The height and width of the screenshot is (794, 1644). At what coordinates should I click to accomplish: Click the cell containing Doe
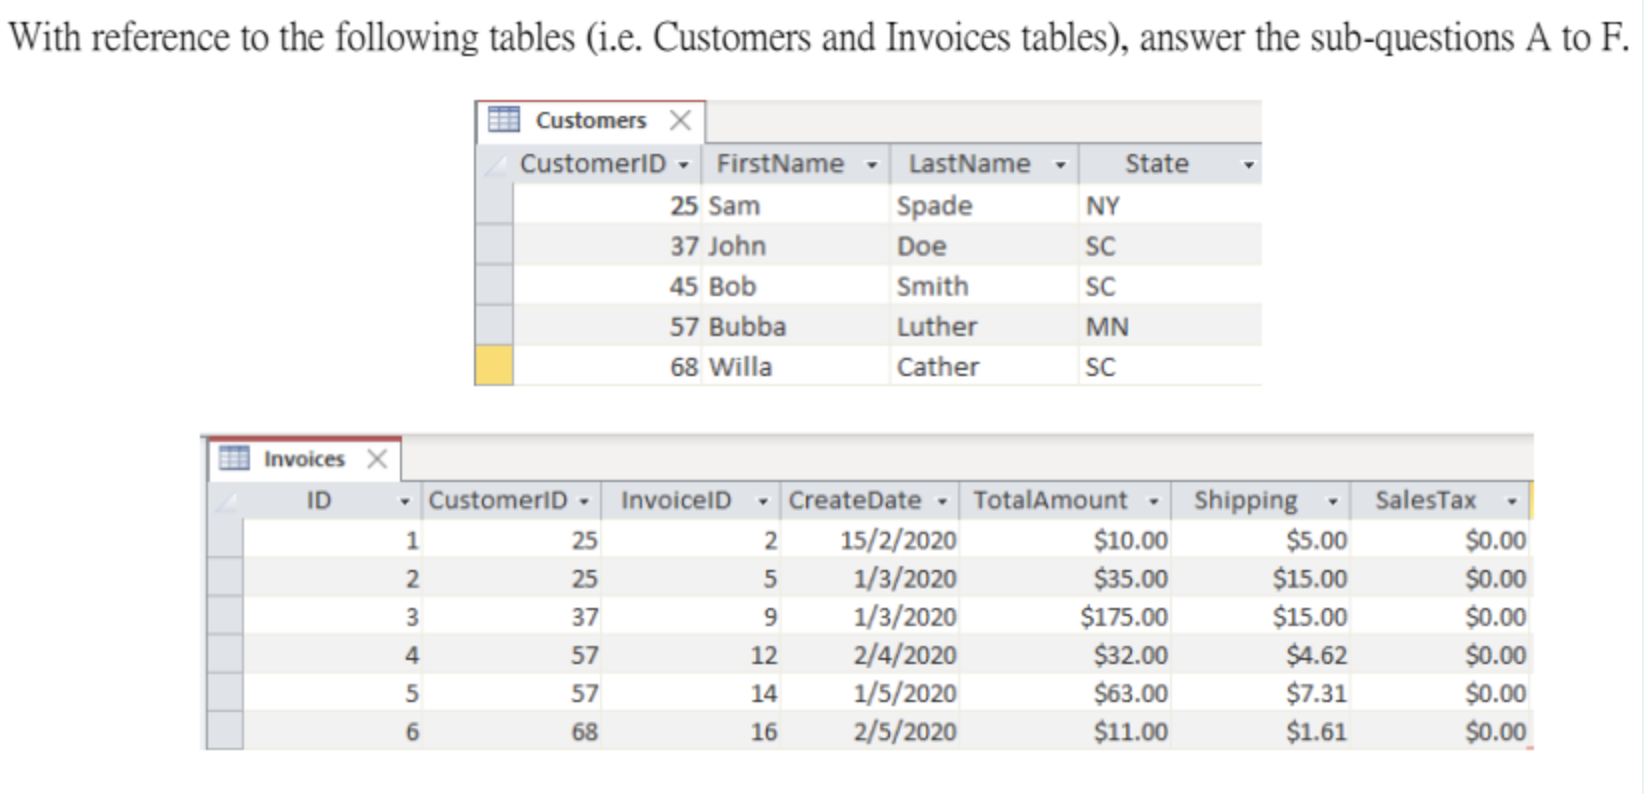point(984,245)
